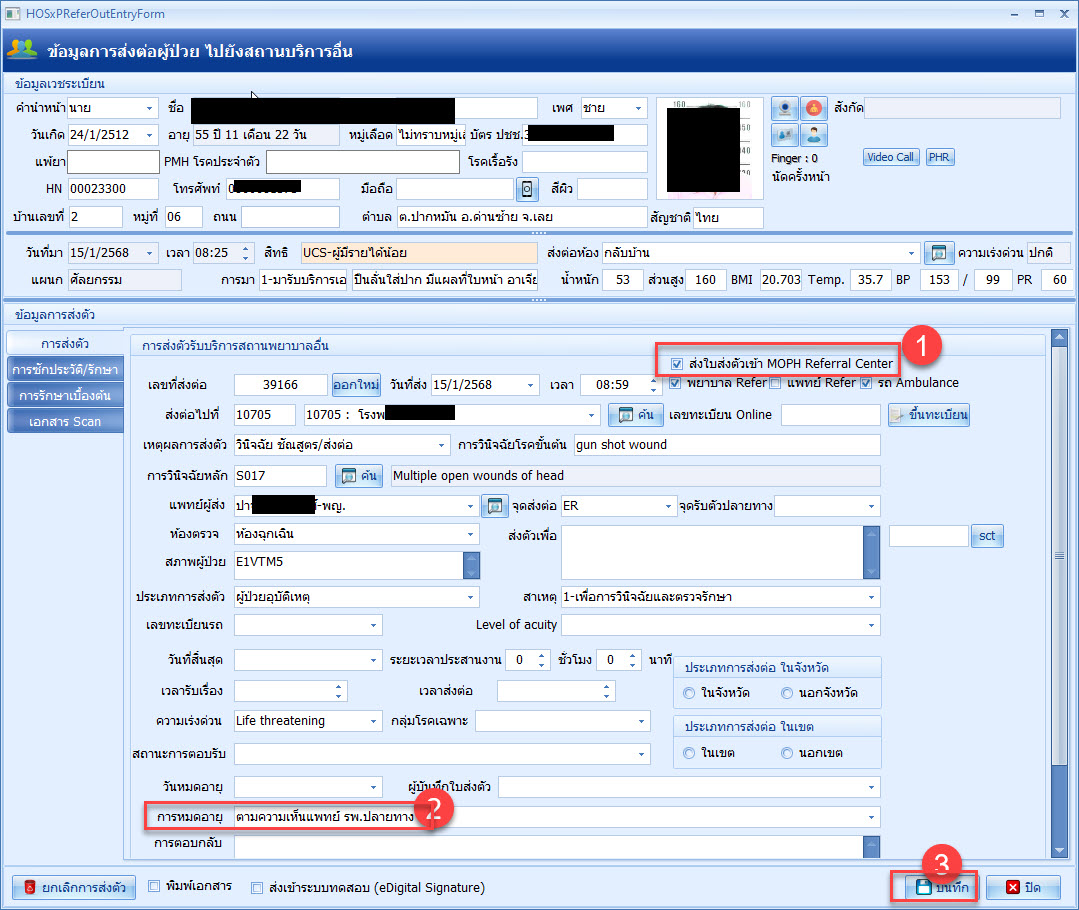Open the ความเร่งด่วน Life threatening dropdown
Image resolution: width=1079 pixels, height=910 pixels.
click(x=372, y=721)
